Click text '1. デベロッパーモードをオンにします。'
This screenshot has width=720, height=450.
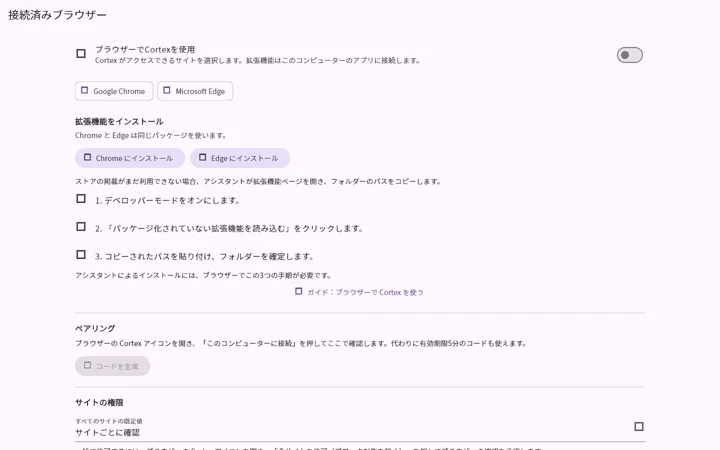click(168, 201)
